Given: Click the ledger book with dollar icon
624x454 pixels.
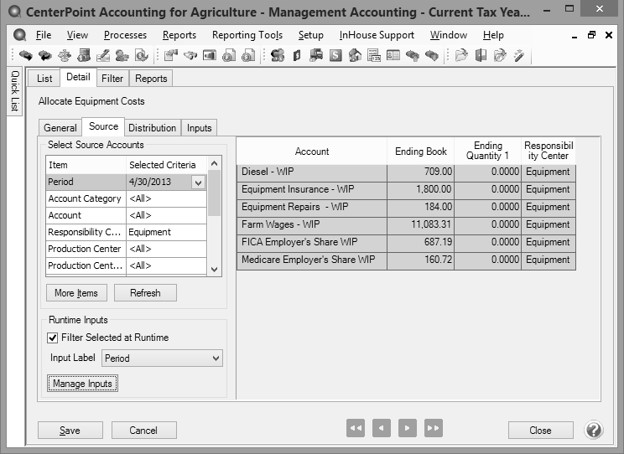Looking at the screenshot, I should (x=296, y=55).
